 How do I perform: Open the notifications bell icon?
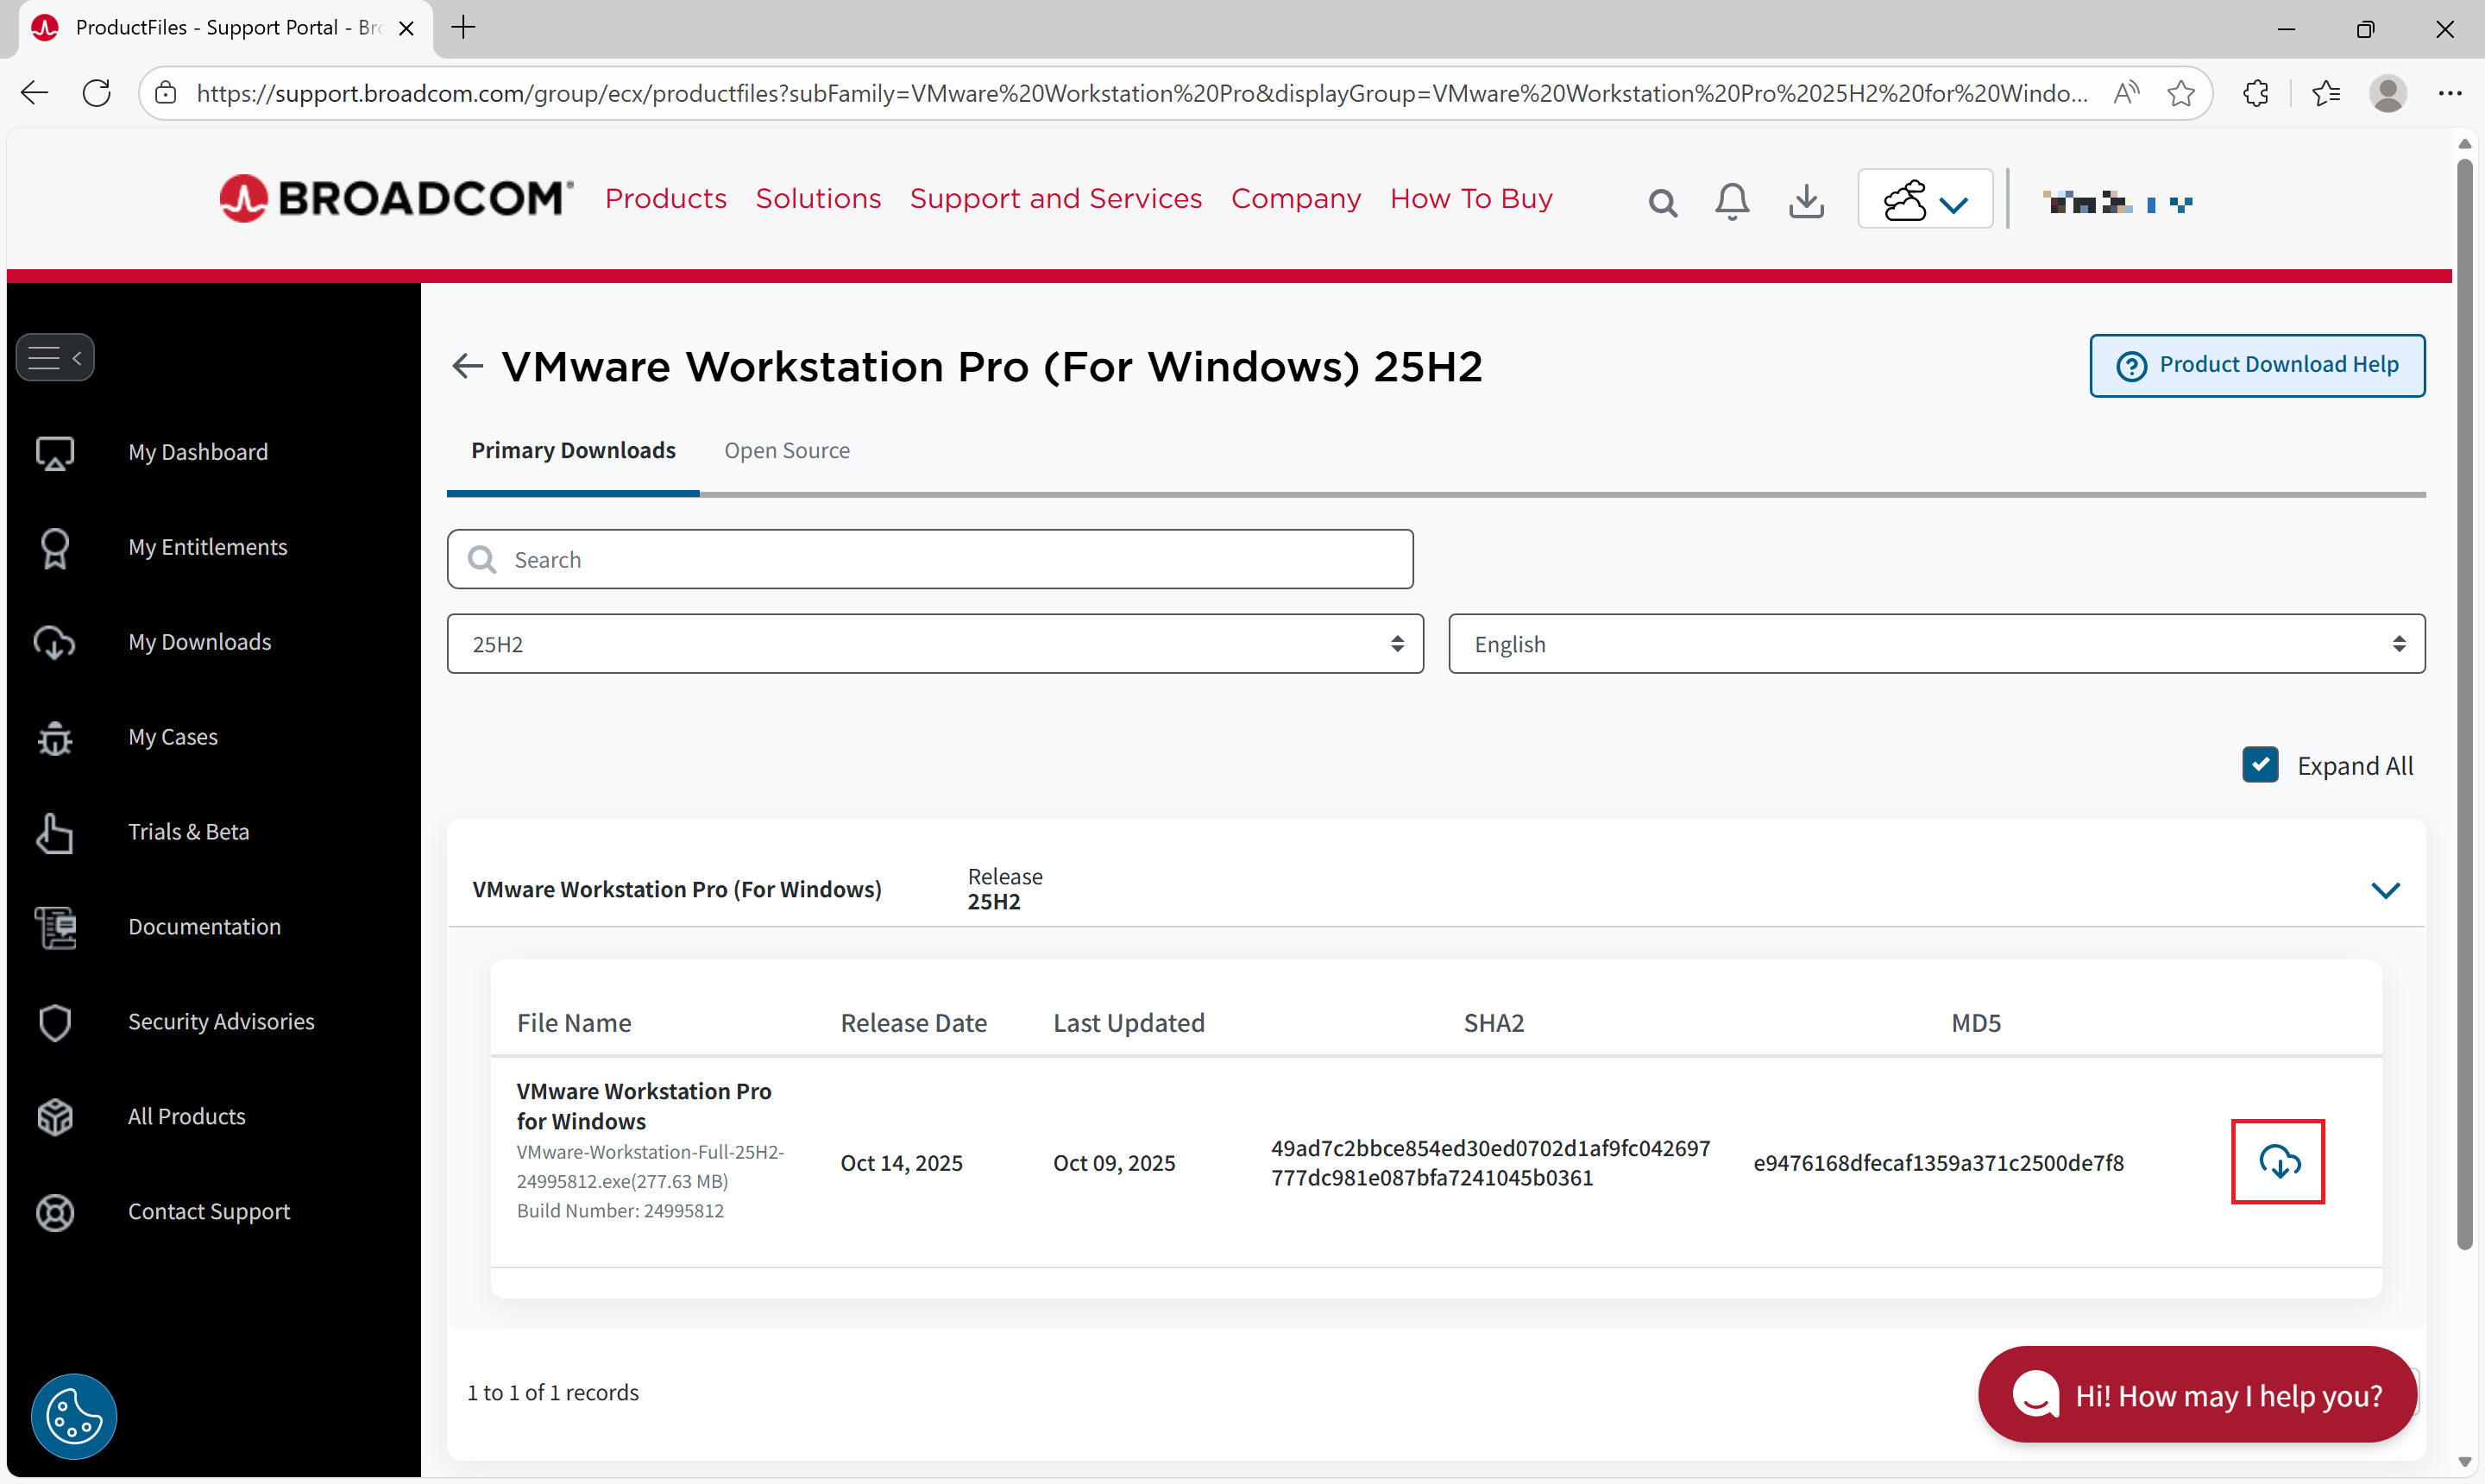coord(1731,201)
